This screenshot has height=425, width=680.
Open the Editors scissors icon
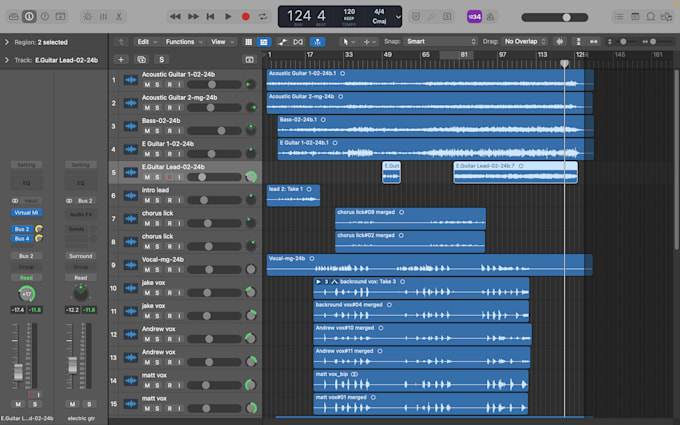click(x=118, y=16)
